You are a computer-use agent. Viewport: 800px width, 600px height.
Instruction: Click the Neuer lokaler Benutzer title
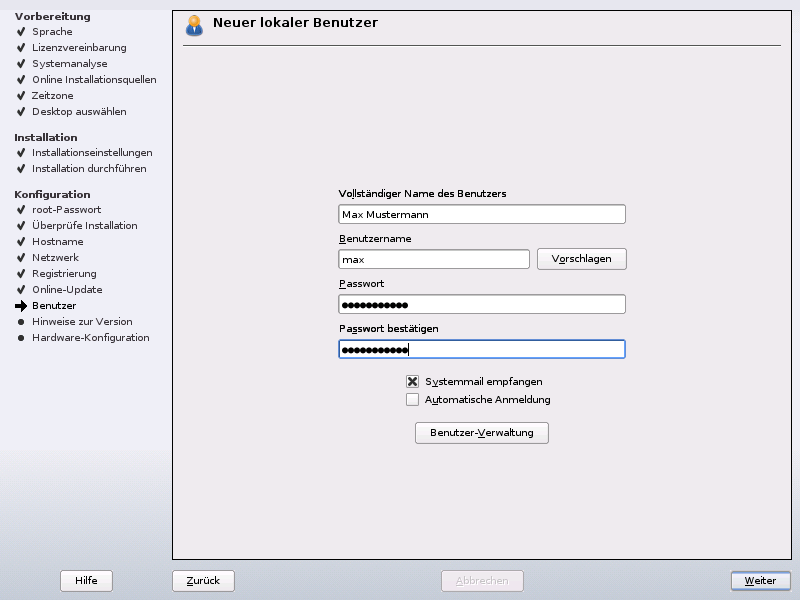[295, 22]
